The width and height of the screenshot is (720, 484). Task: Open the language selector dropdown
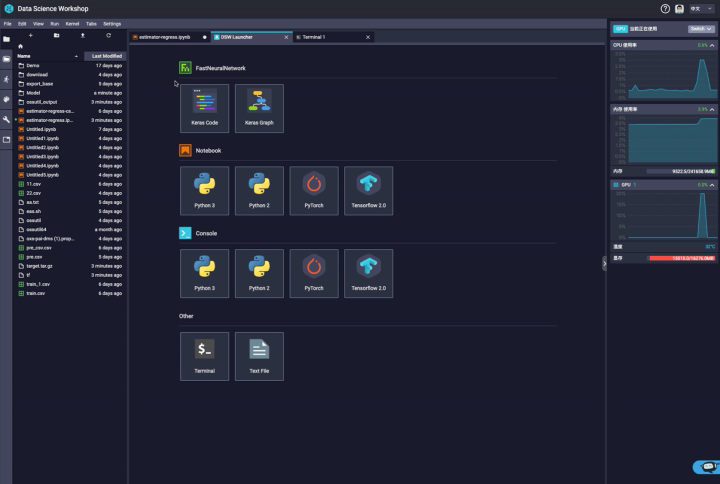click(701, 9)
